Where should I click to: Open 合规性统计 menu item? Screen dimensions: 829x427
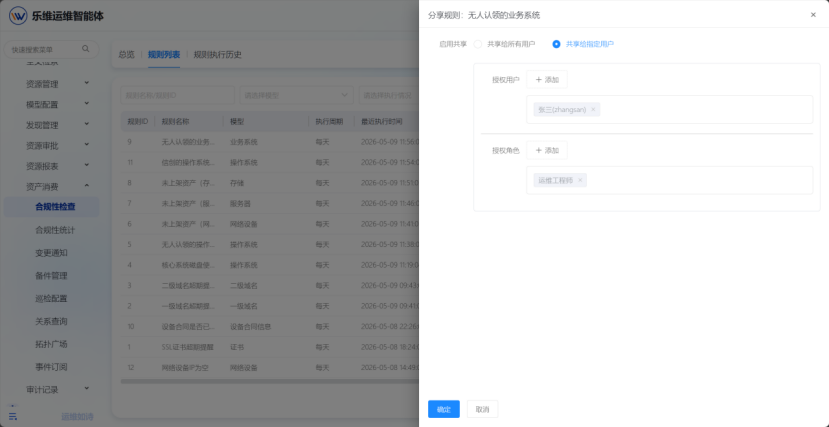tap(55, 230)
